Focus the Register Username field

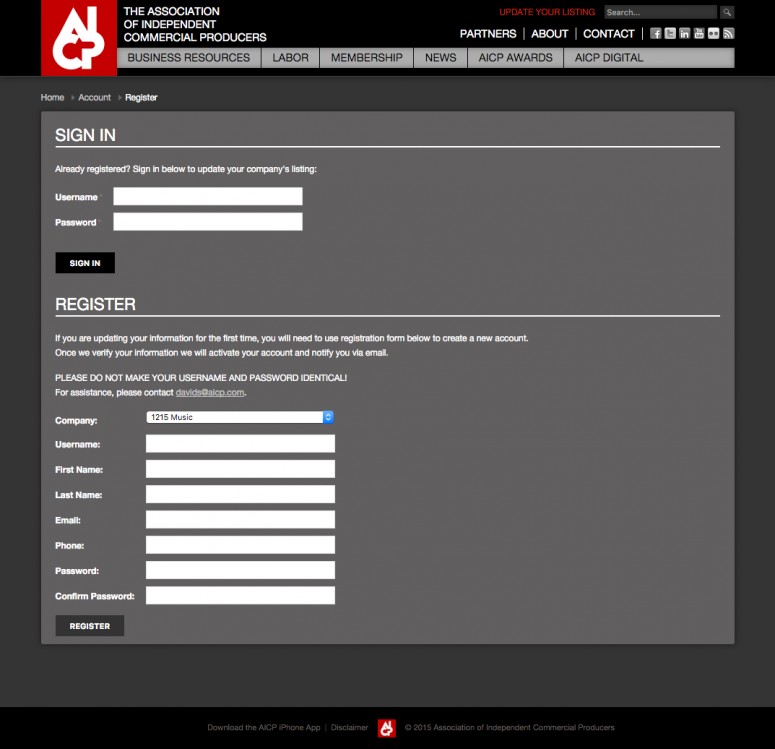[x=240, y=444]
